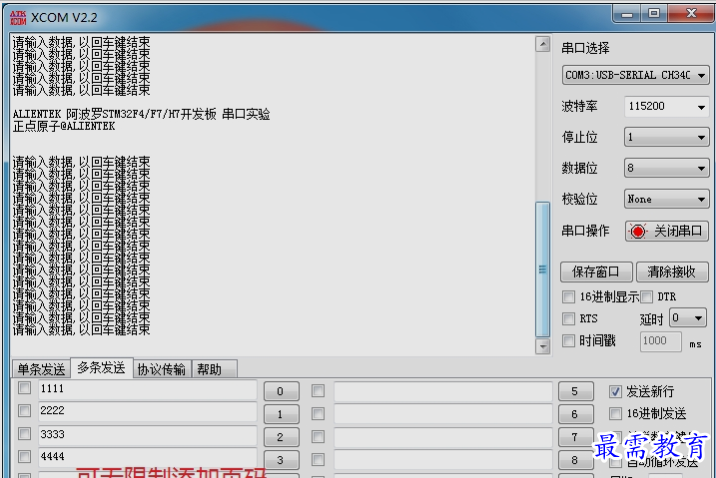This screenshot has height=478, width=716.
Task: Enable the 时间戳 timestamp checkbox
Action: (x=569, y=340)
